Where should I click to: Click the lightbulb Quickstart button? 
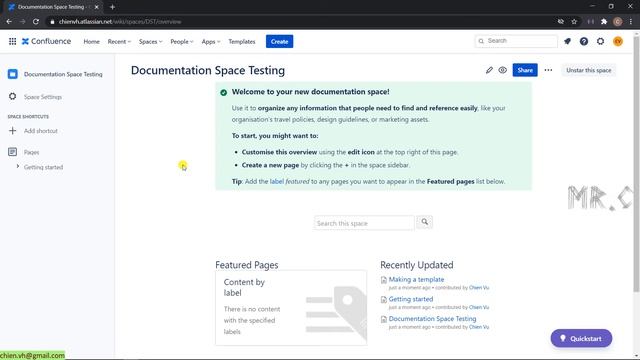(x=581, y=338)
